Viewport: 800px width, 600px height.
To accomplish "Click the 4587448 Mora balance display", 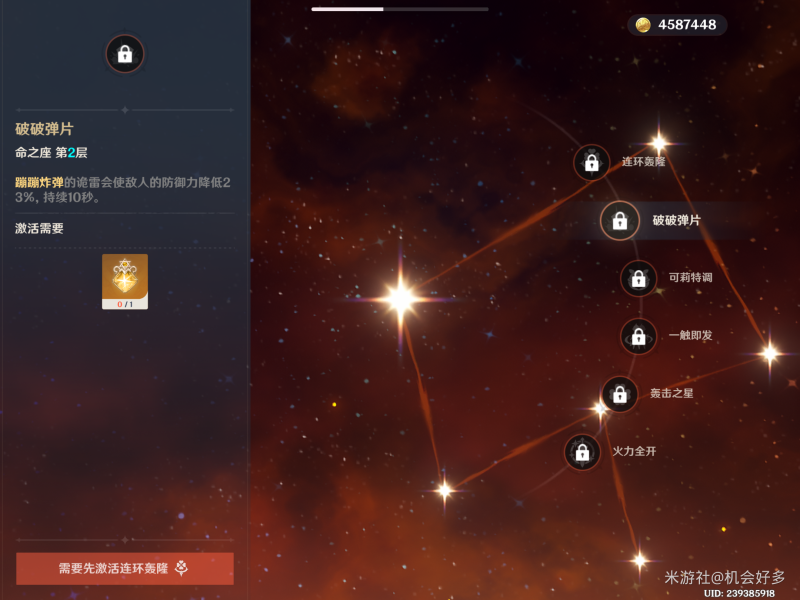I will click(677, 24).
